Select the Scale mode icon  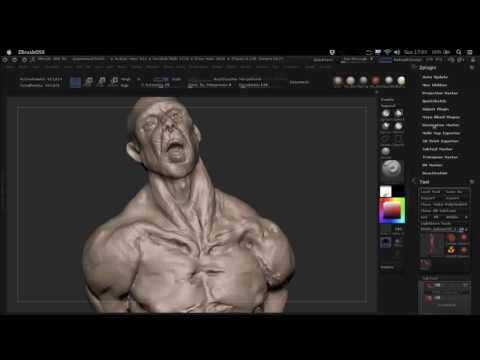tap(114, 82)
